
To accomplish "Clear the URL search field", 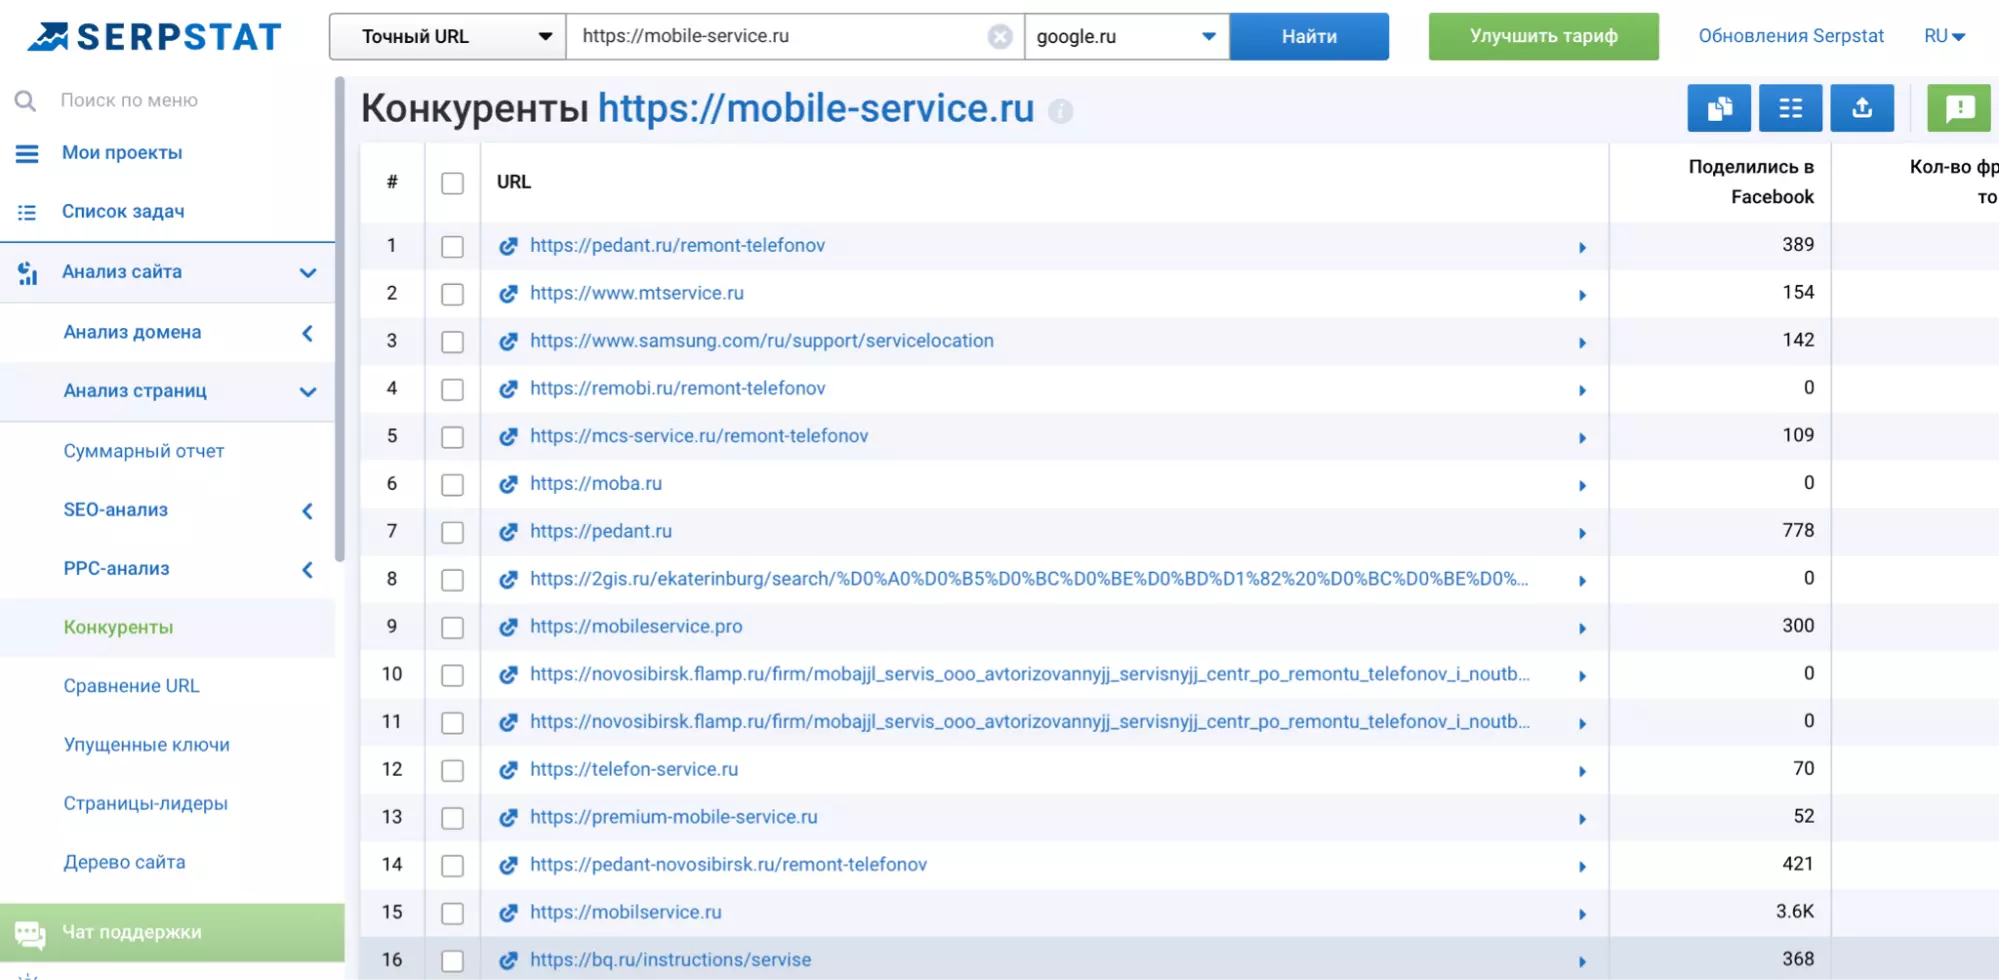I will click(999, 37).
